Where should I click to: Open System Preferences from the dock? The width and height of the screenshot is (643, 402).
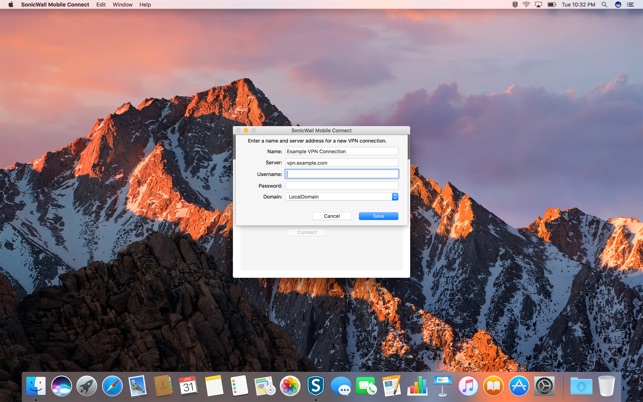[x=544, y=385]
